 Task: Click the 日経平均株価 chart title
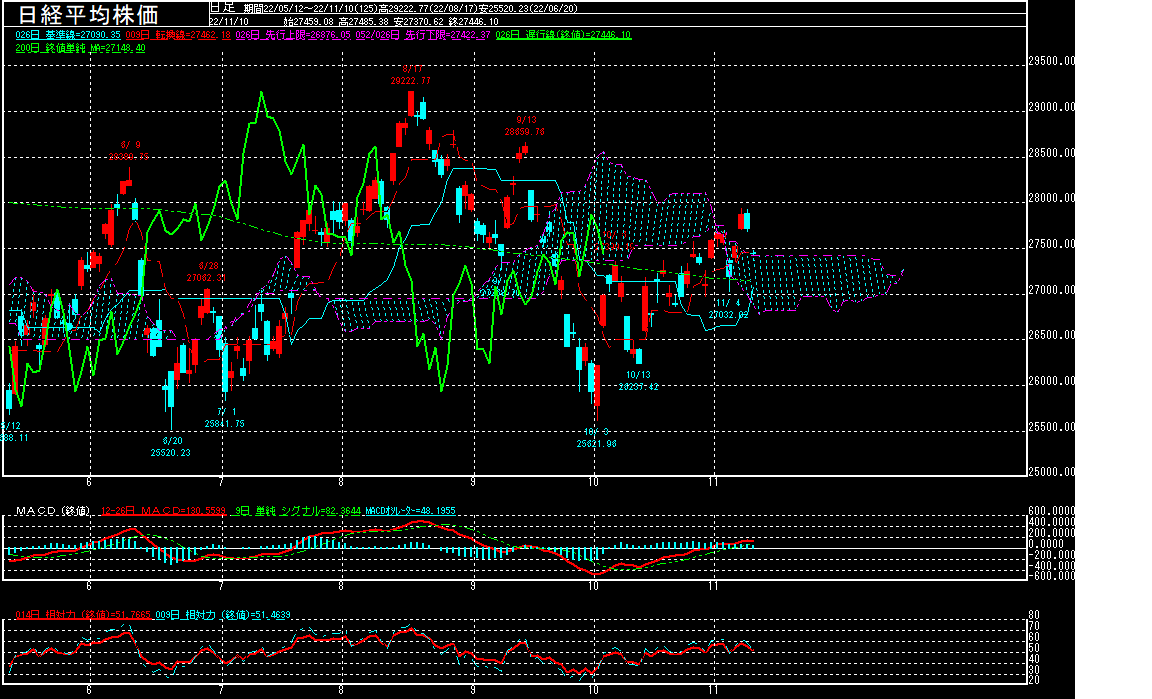coord(87,14)
